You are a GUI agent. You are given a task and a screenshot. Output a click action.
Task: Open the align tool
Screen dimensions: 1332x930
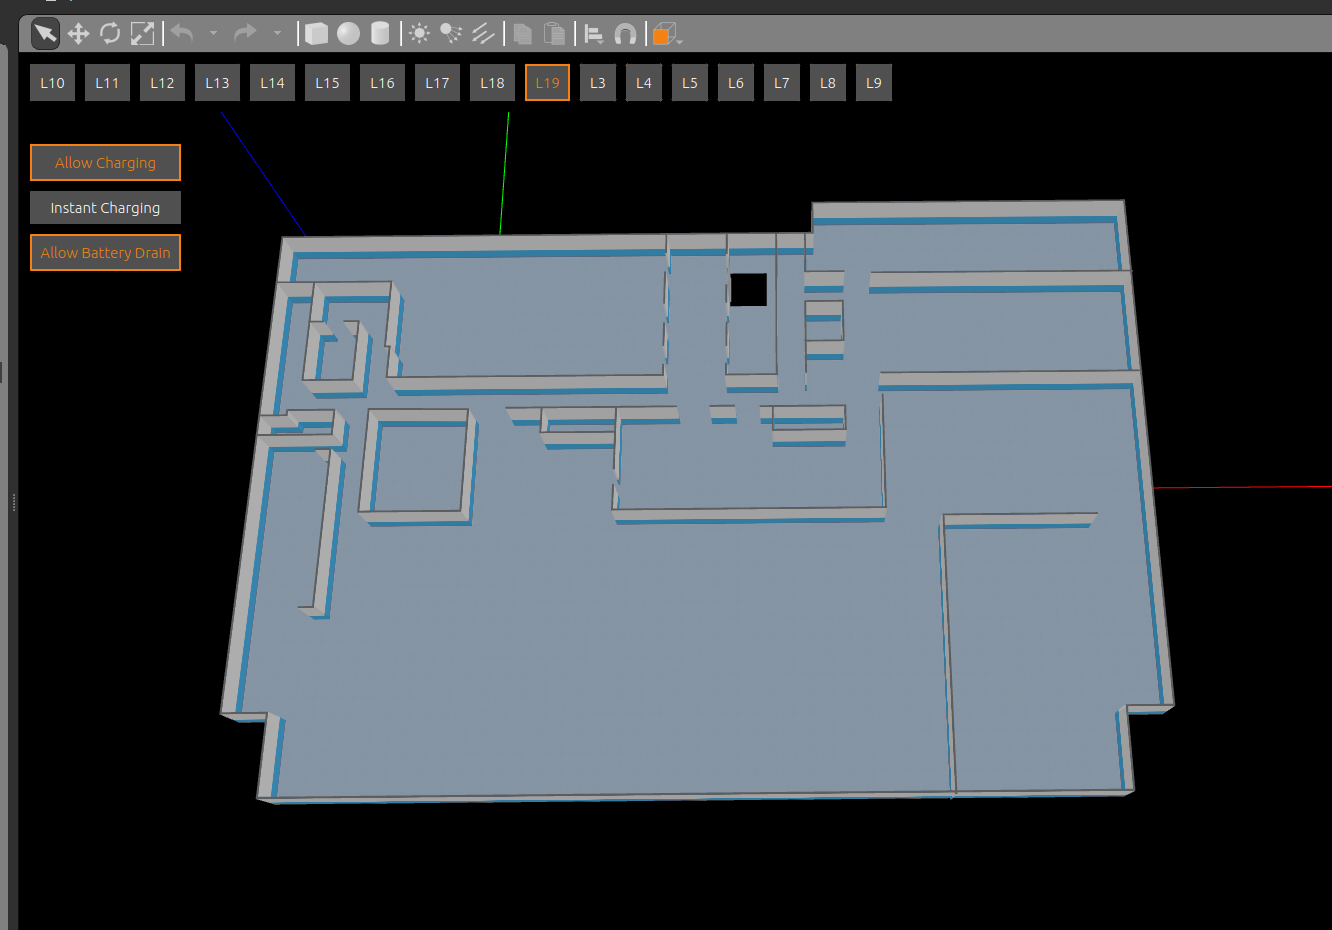(593, 34)
